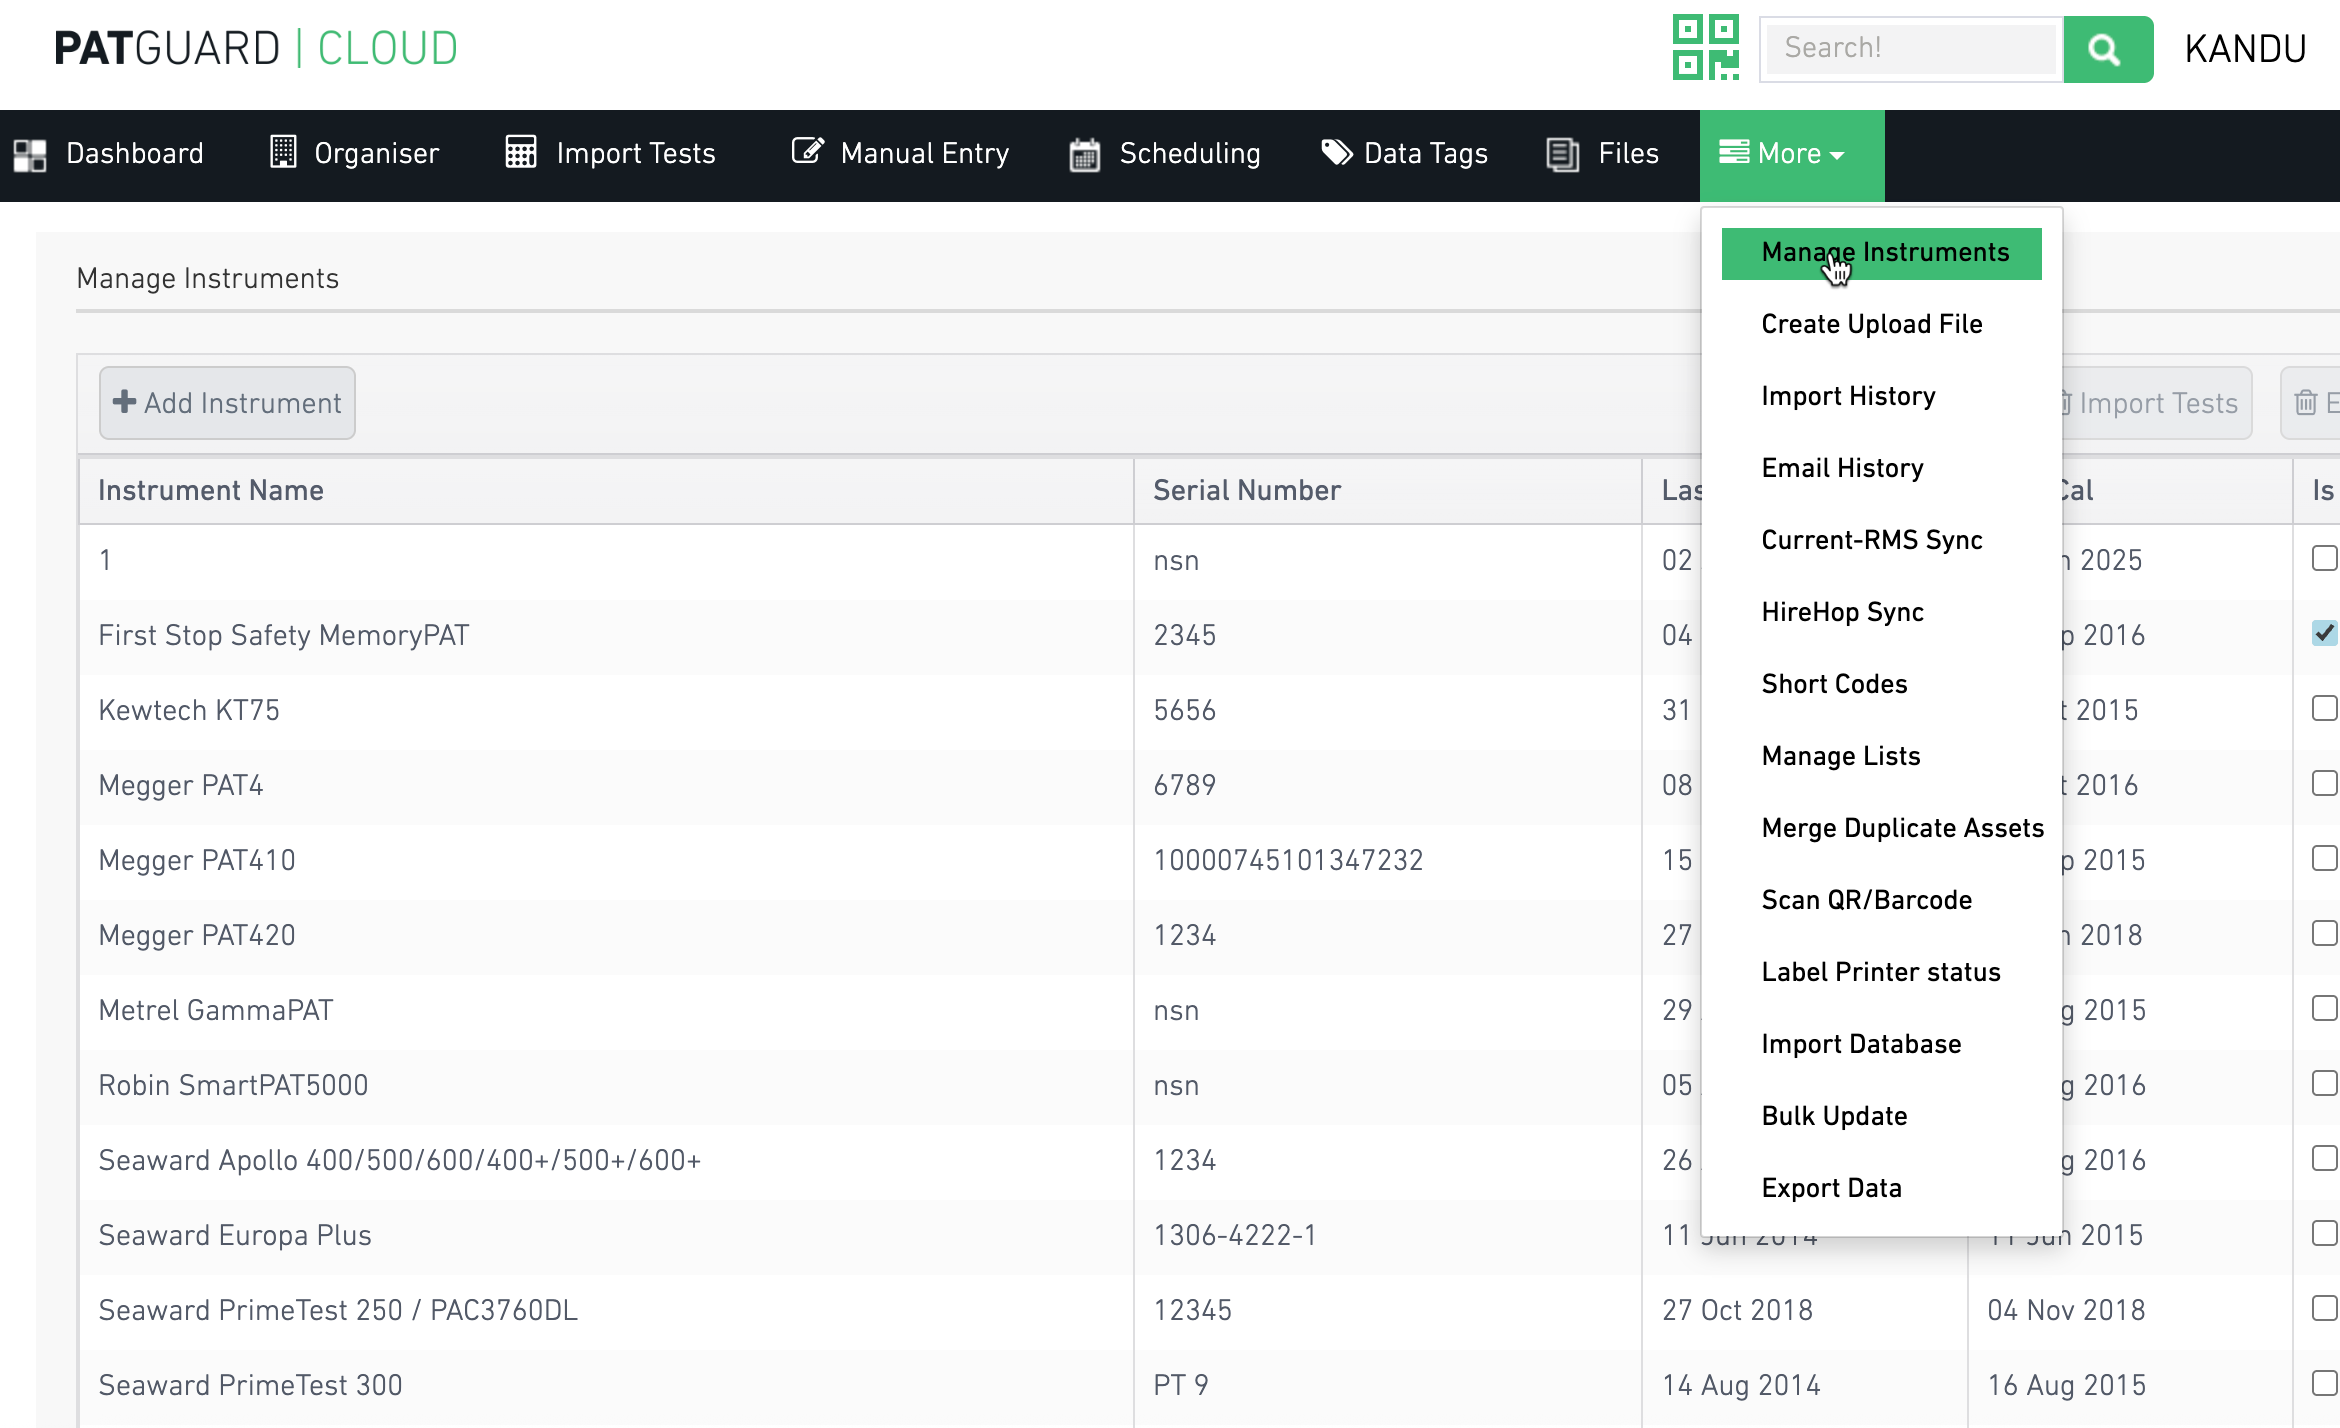This screenshot has width=2340, height=1428.
Task: Click the Scheduling calendar icon
Action: coord(1085,154)
